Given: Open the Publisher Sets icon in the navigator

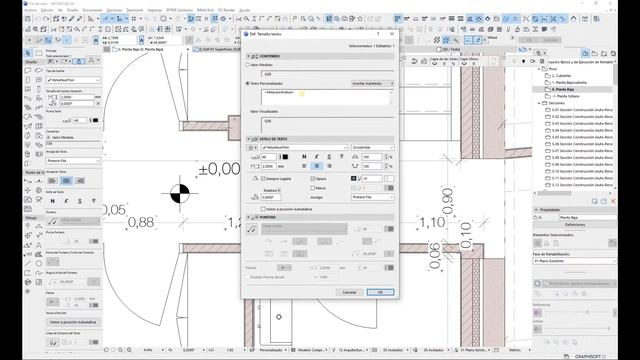Looking at the screenshot, I should (x=613, y=53).
